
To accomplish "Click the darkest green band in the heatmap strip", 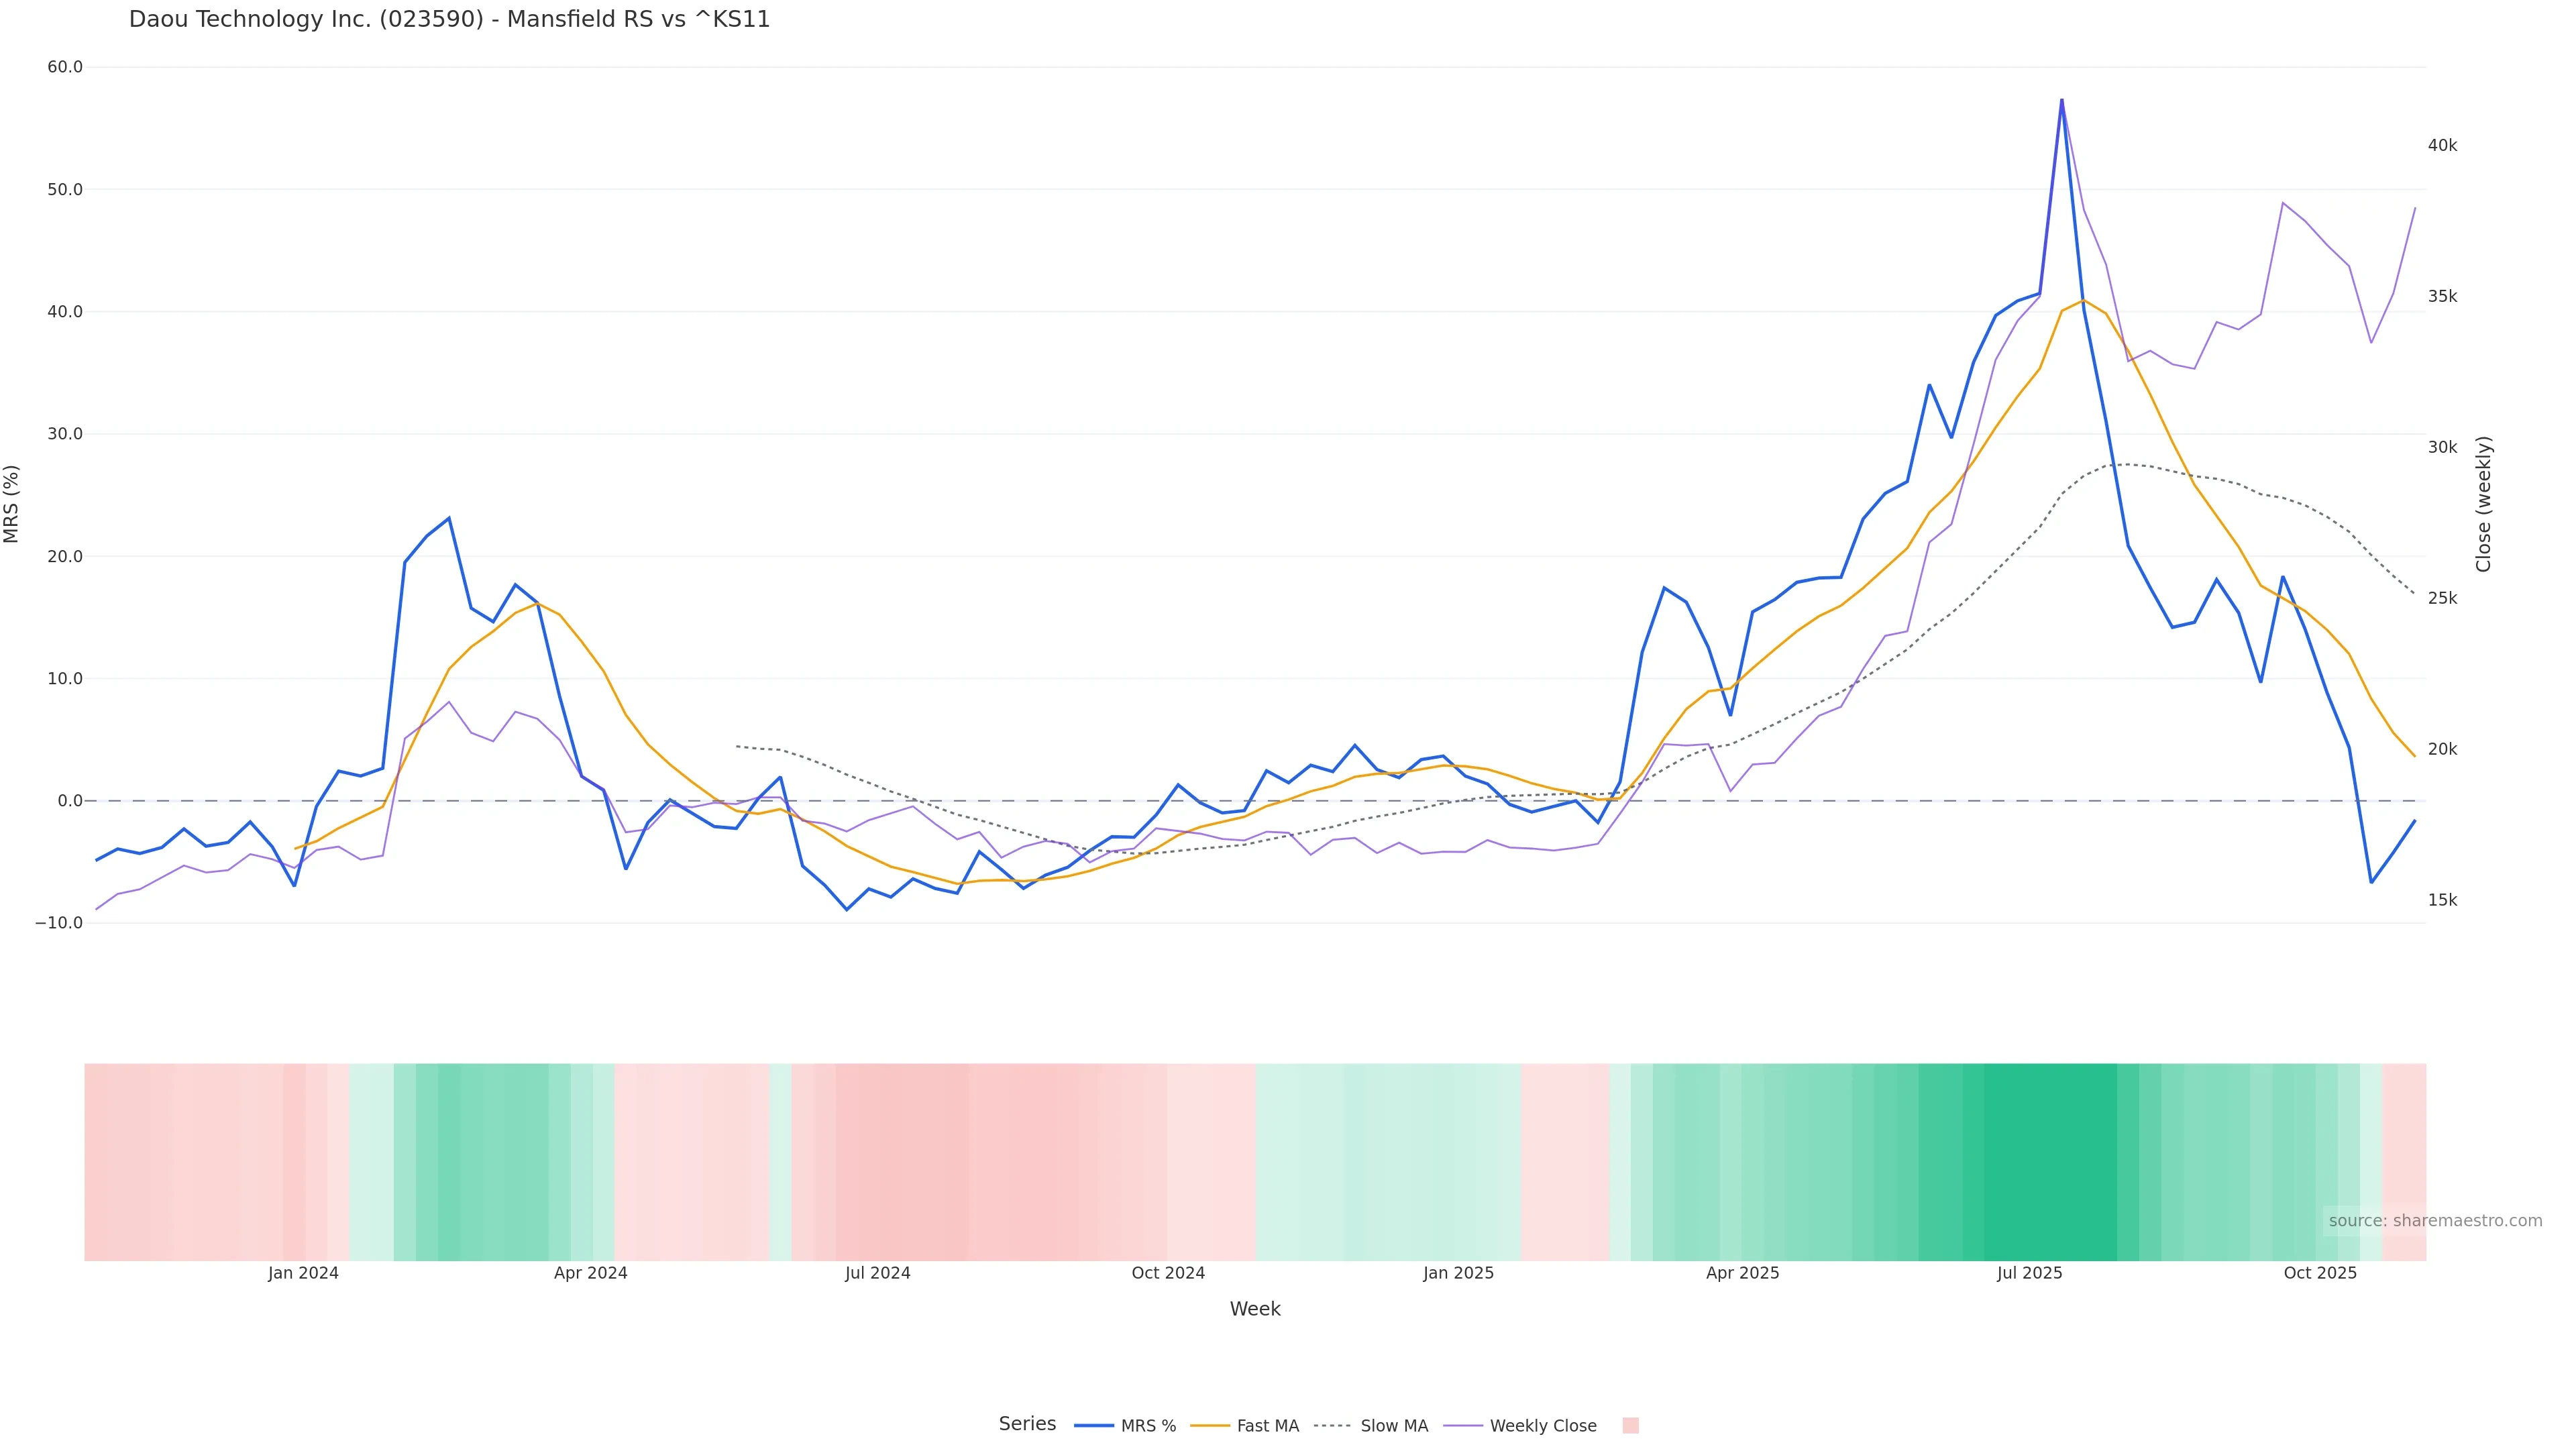I will tap(2050, 1161).
